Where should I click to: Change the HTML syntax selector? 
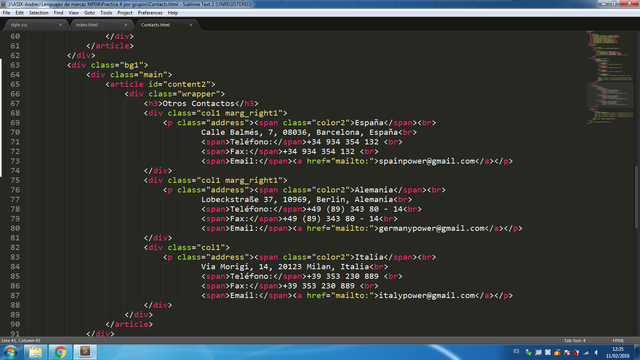tap(618, 340)
